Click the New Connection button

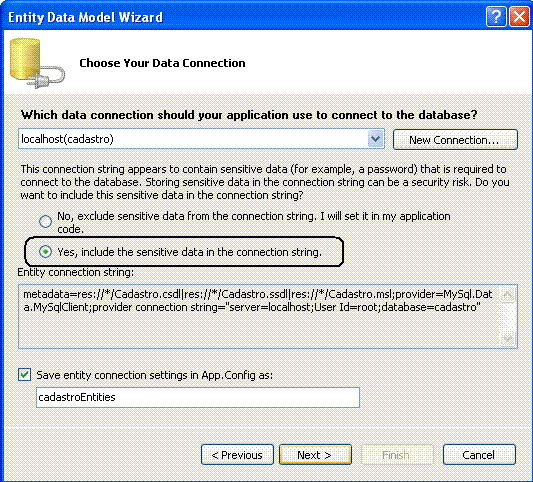pos(455,139)
